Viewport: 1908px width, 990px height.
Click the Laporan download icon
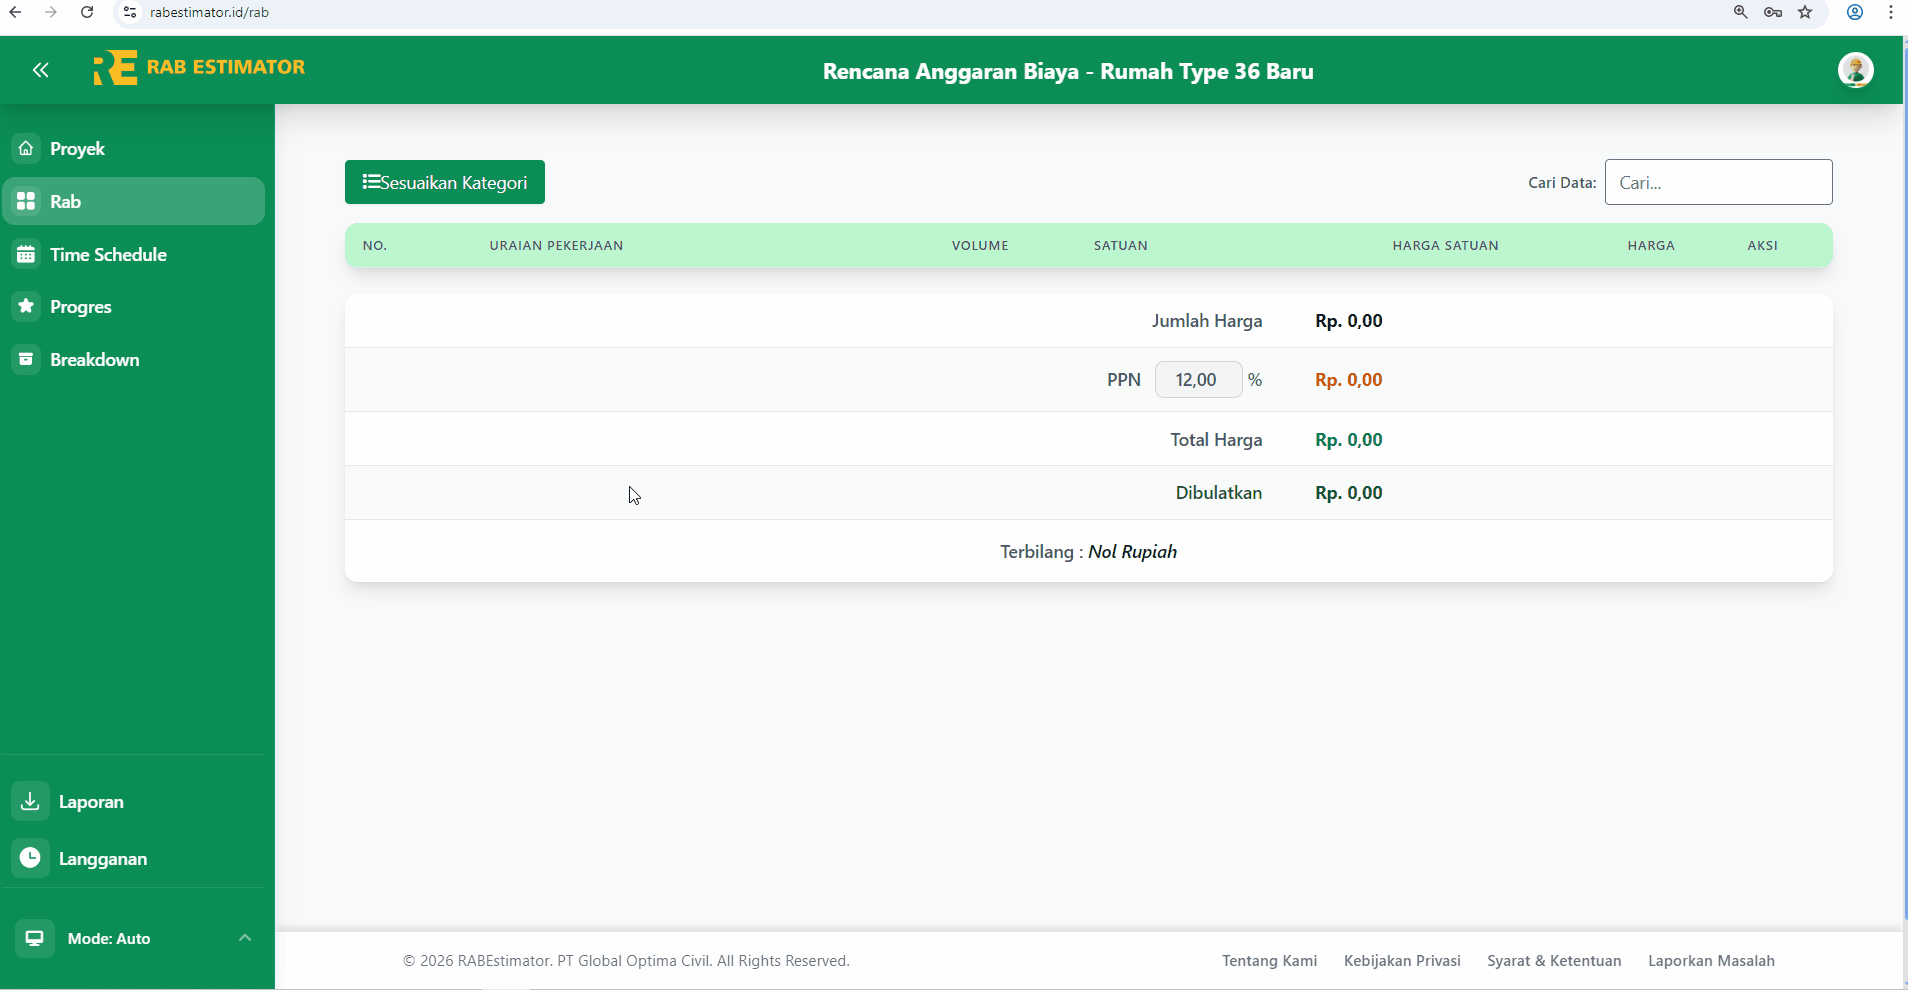coord(31,801)
